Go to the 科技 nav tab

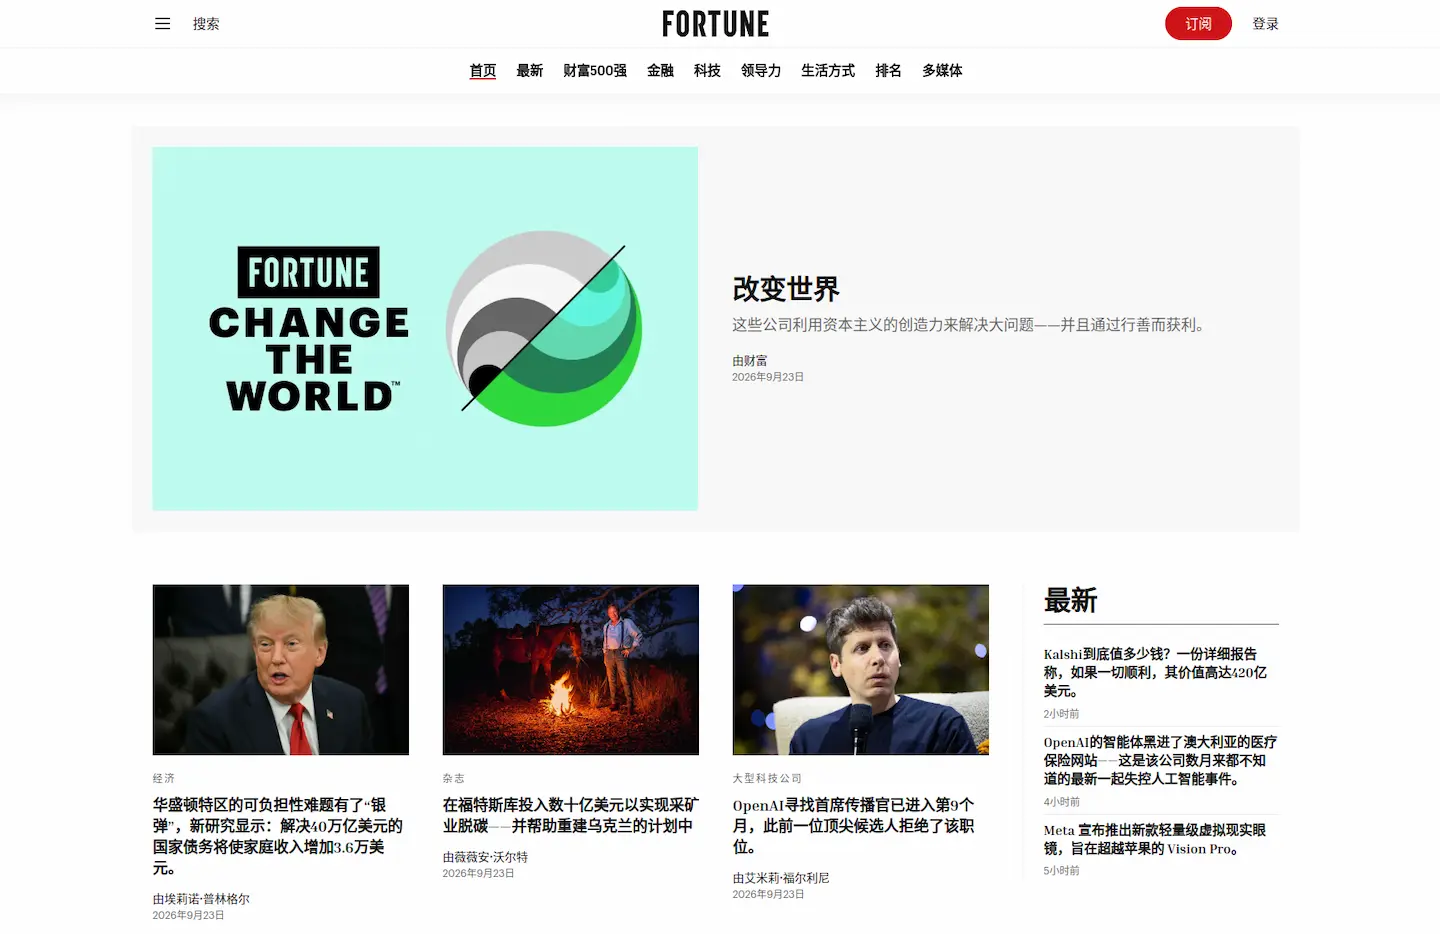(x=707, y=71)
